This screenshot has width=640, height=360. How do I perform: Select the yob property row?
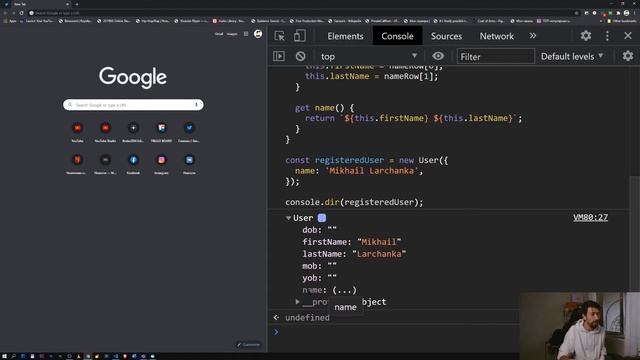click(x=319, y=278)
